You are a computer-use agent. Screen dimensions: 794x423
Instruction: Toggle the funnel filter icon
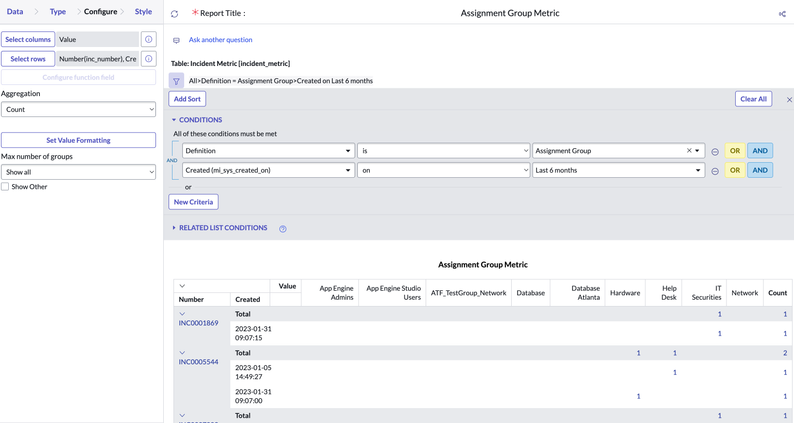click(176, 81)
